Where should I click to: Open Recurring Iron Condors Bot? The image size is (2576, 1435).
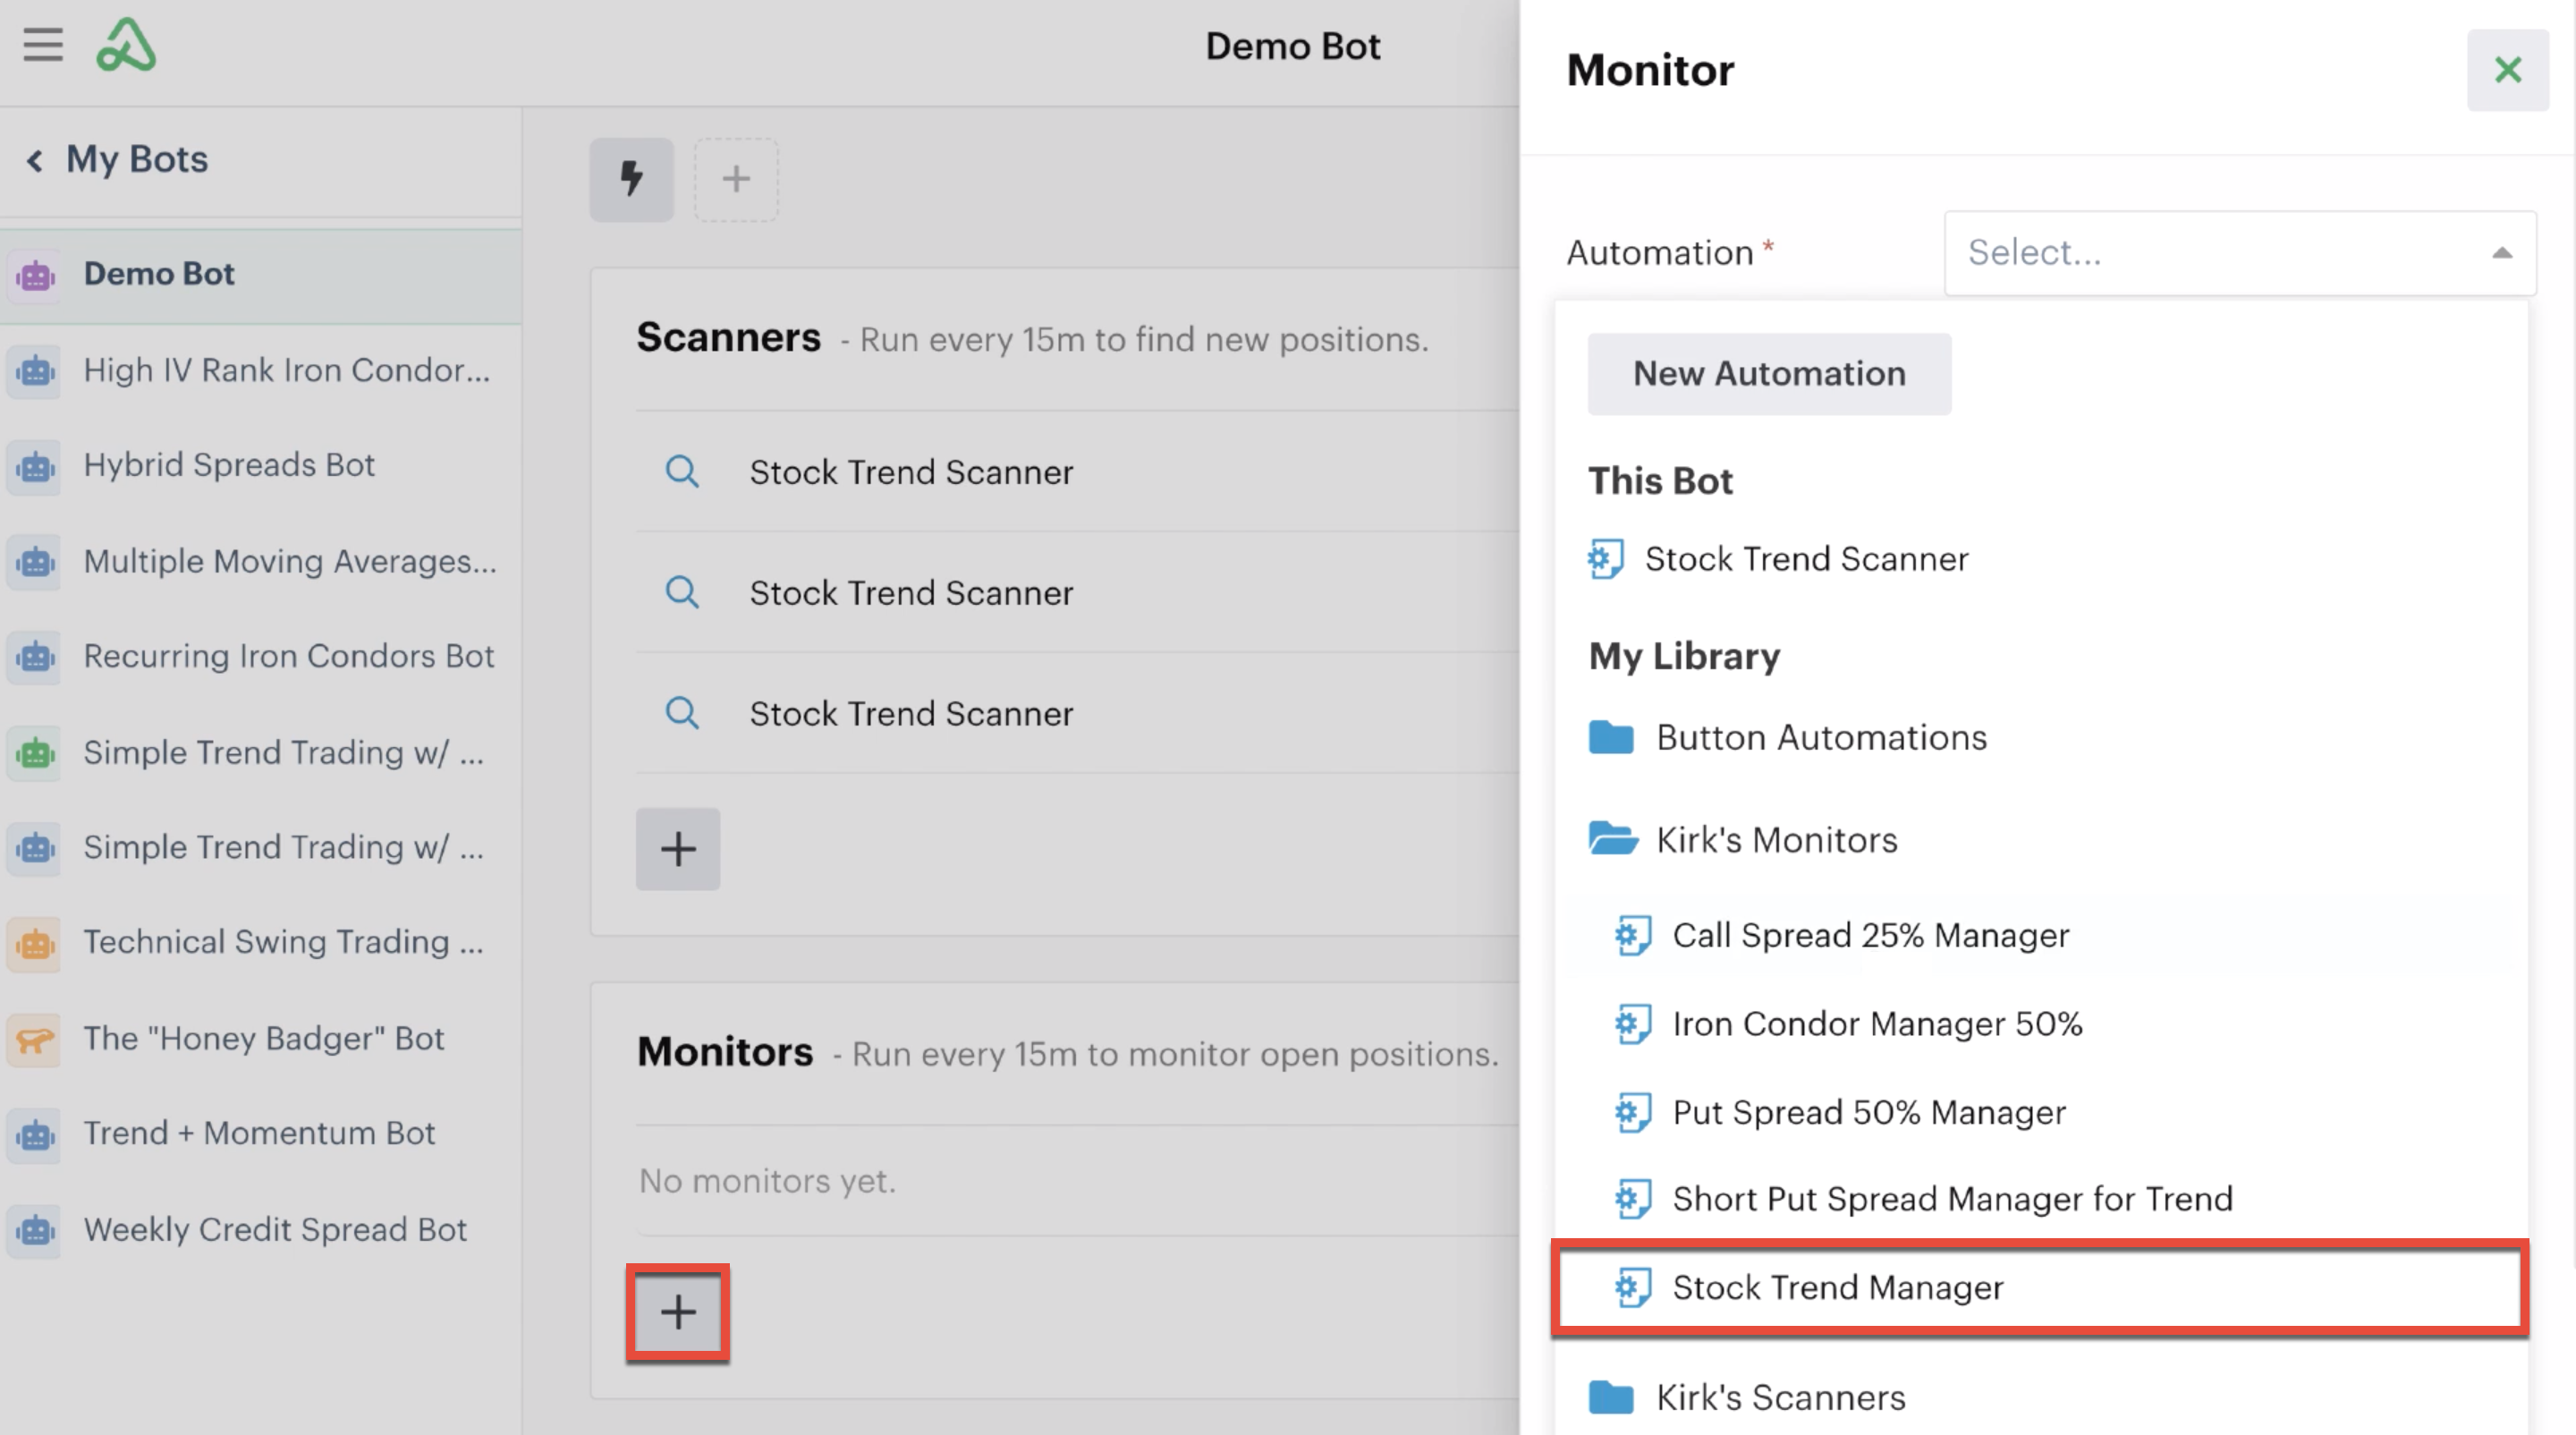click(260, 657)
